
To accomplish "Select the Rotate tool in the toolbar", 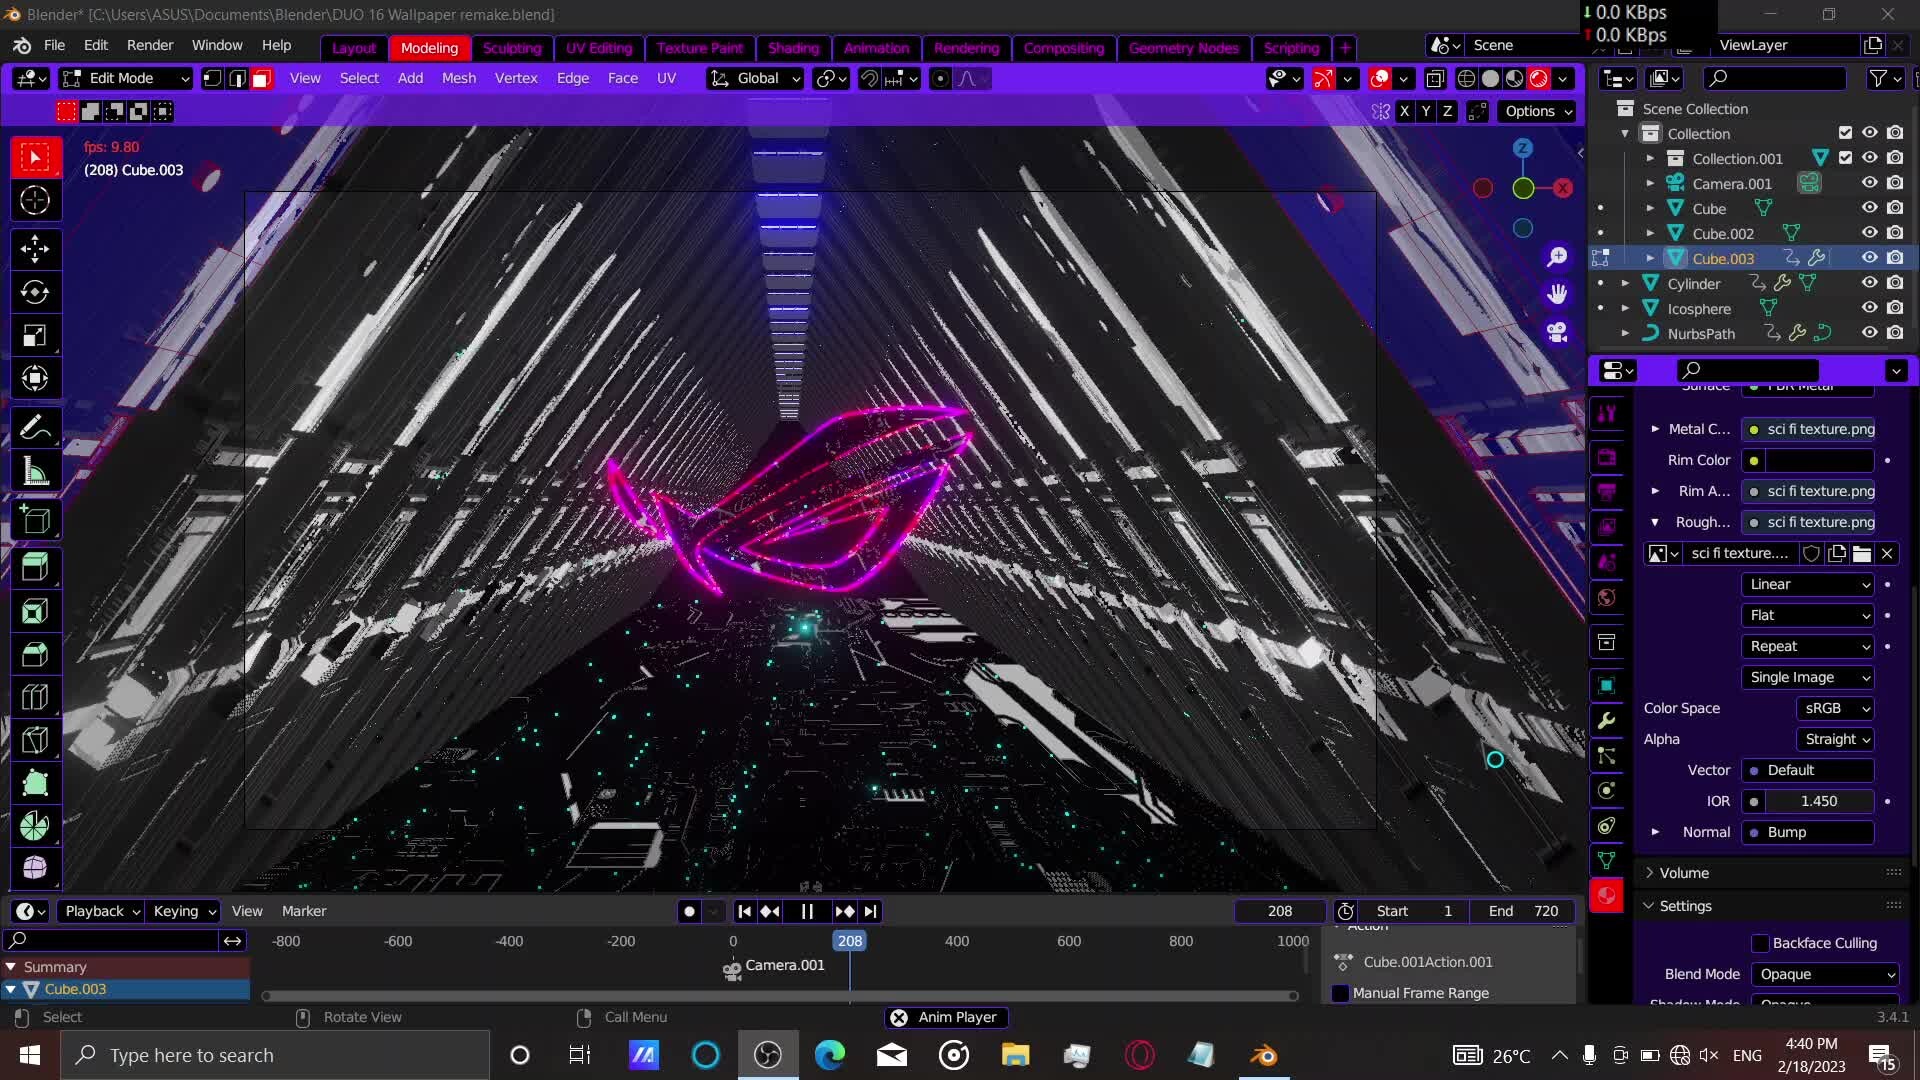I will (35, 292).
